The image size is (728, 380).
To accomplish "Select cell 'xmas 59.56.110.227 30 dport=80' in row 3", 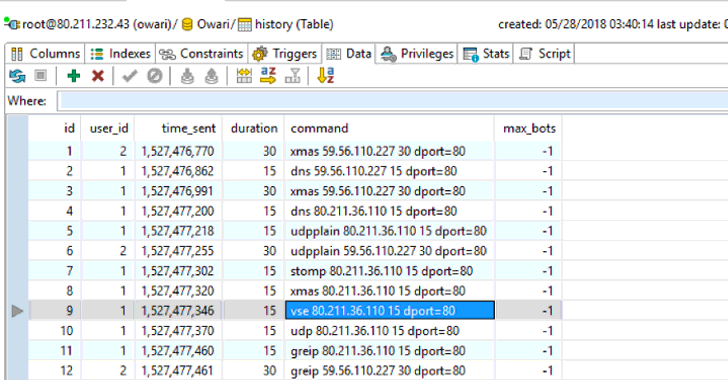I will [x=390, y=191].
